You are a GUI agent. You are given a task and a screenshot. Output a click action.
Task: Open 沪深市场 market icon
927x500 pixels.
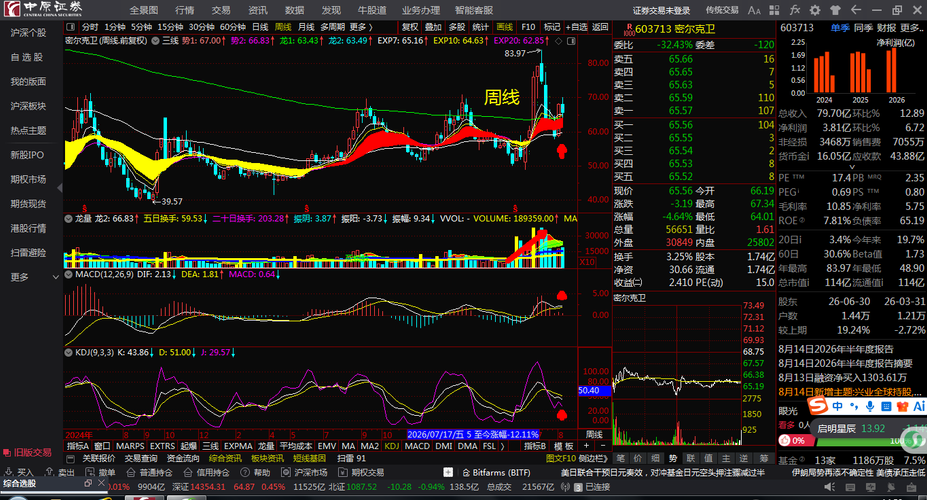[286, 472]
